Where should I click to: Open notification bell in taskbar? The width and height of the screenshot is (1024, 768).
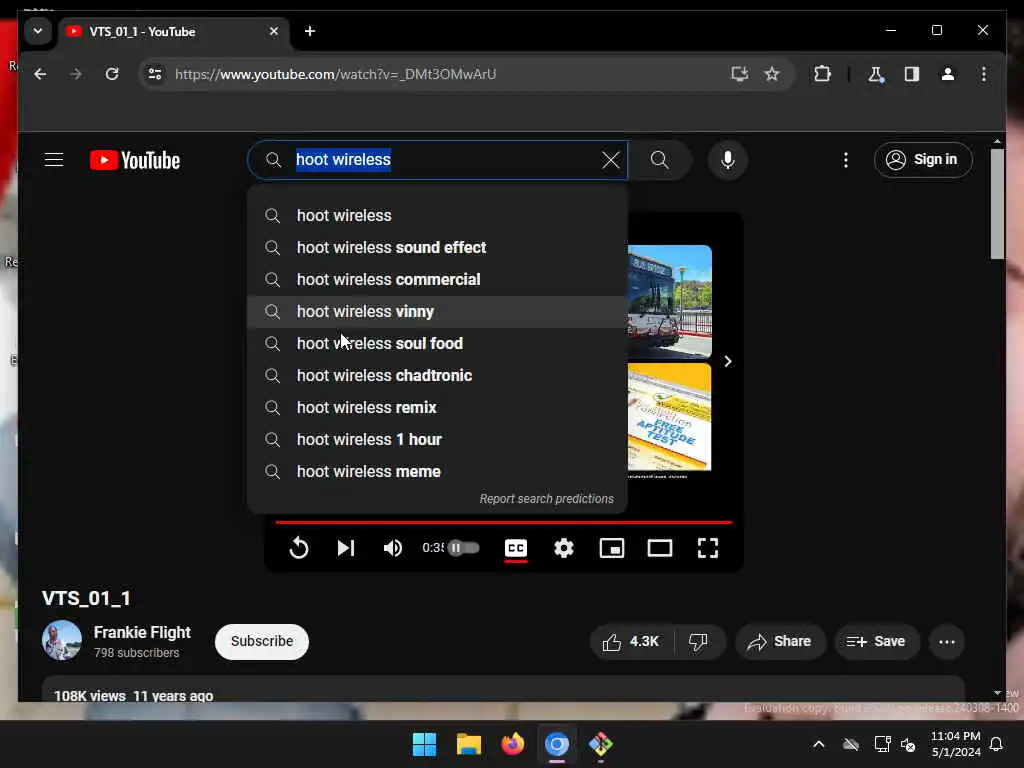click(997, 744)
